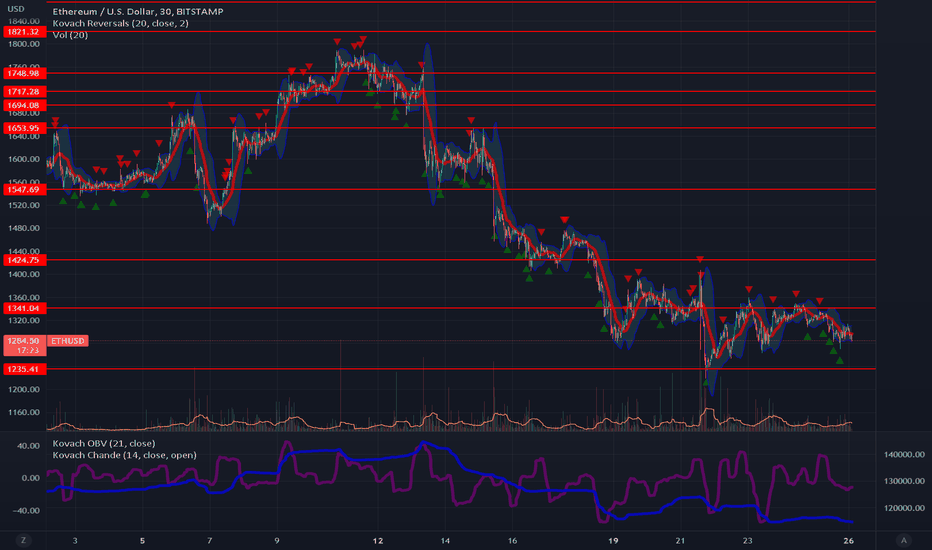The image size is (932, 550).
Task: Click the 1480.00 axis value
Action: point(24,228)
